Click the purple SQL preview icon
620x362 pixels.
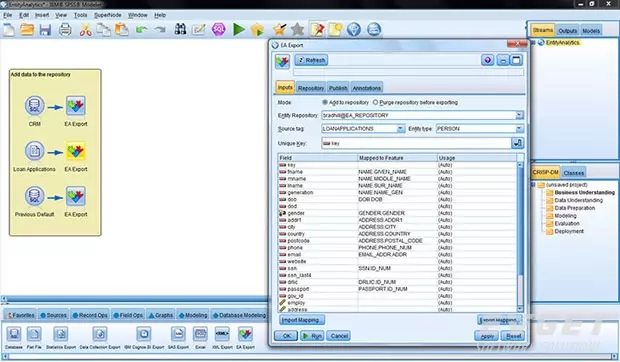(218, 29)
